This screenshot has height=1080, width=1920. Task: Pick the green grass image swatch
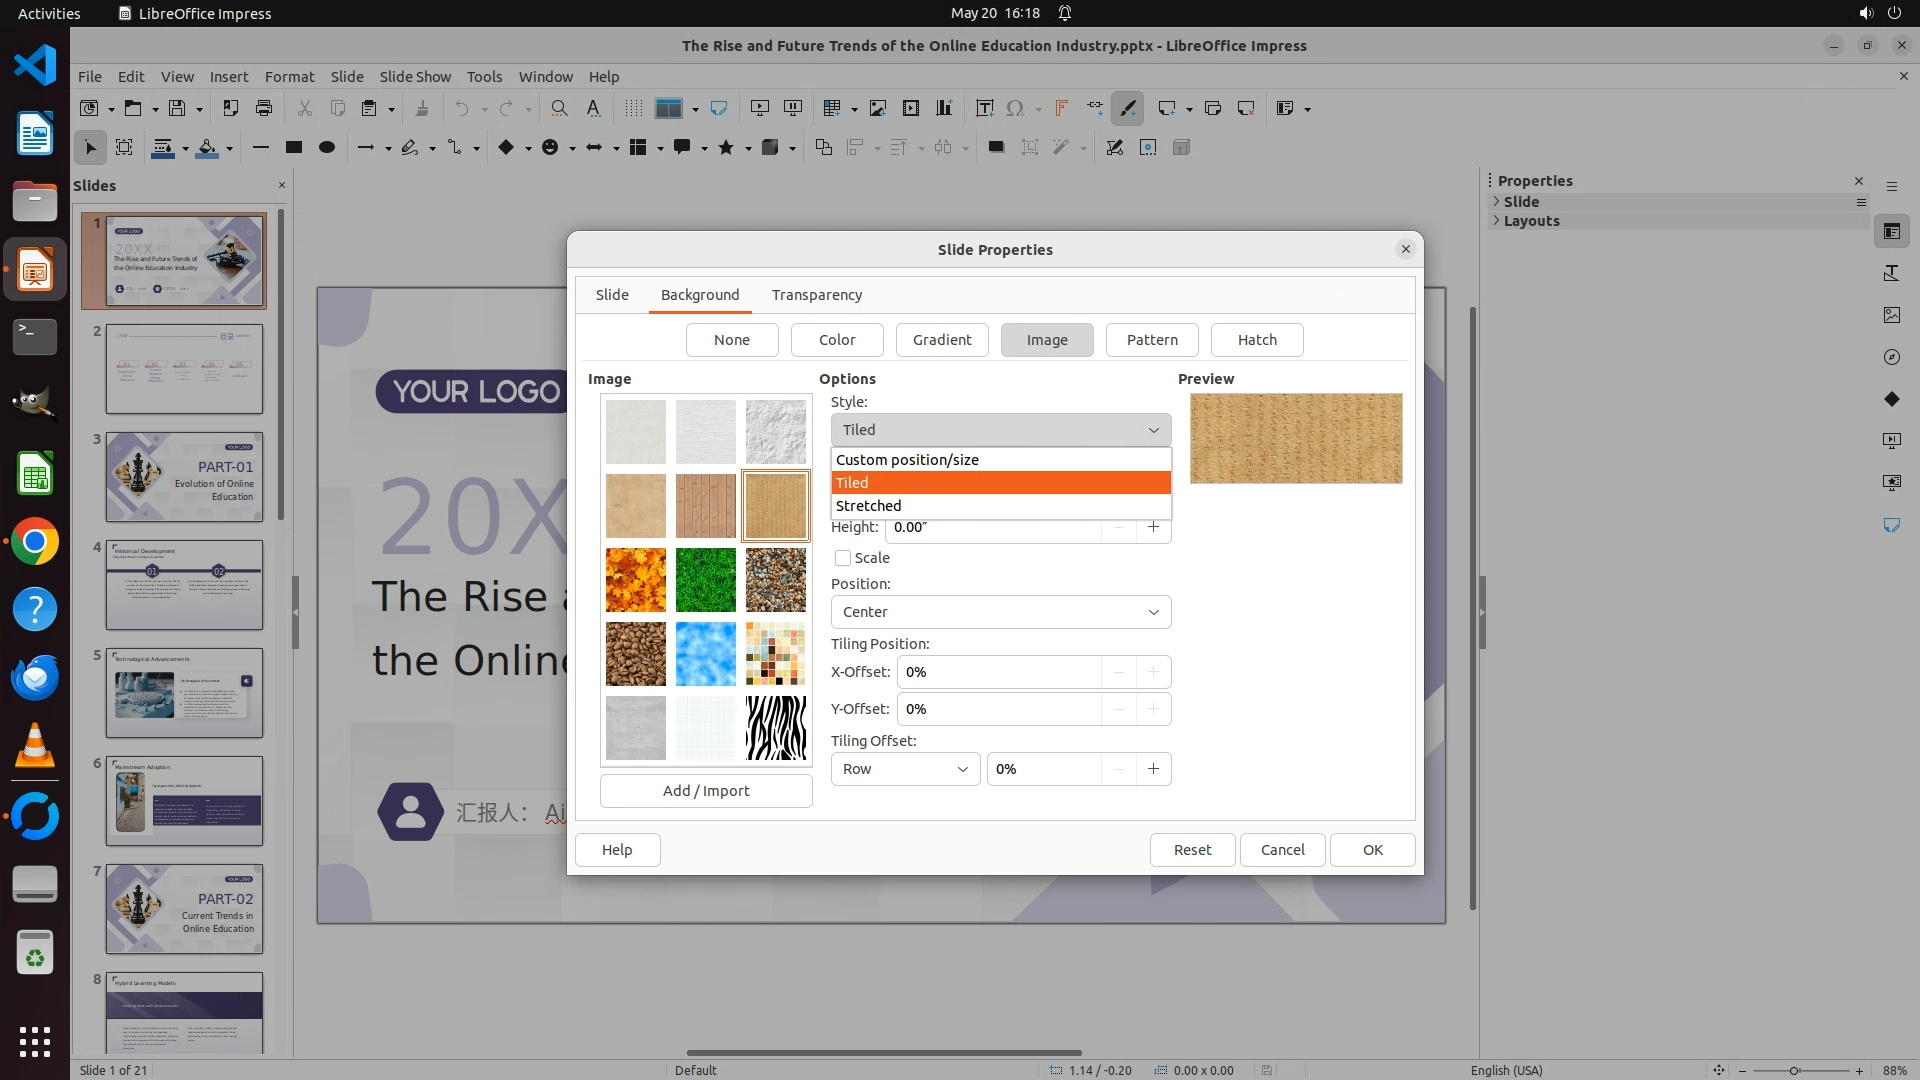[x=705, y=580]
